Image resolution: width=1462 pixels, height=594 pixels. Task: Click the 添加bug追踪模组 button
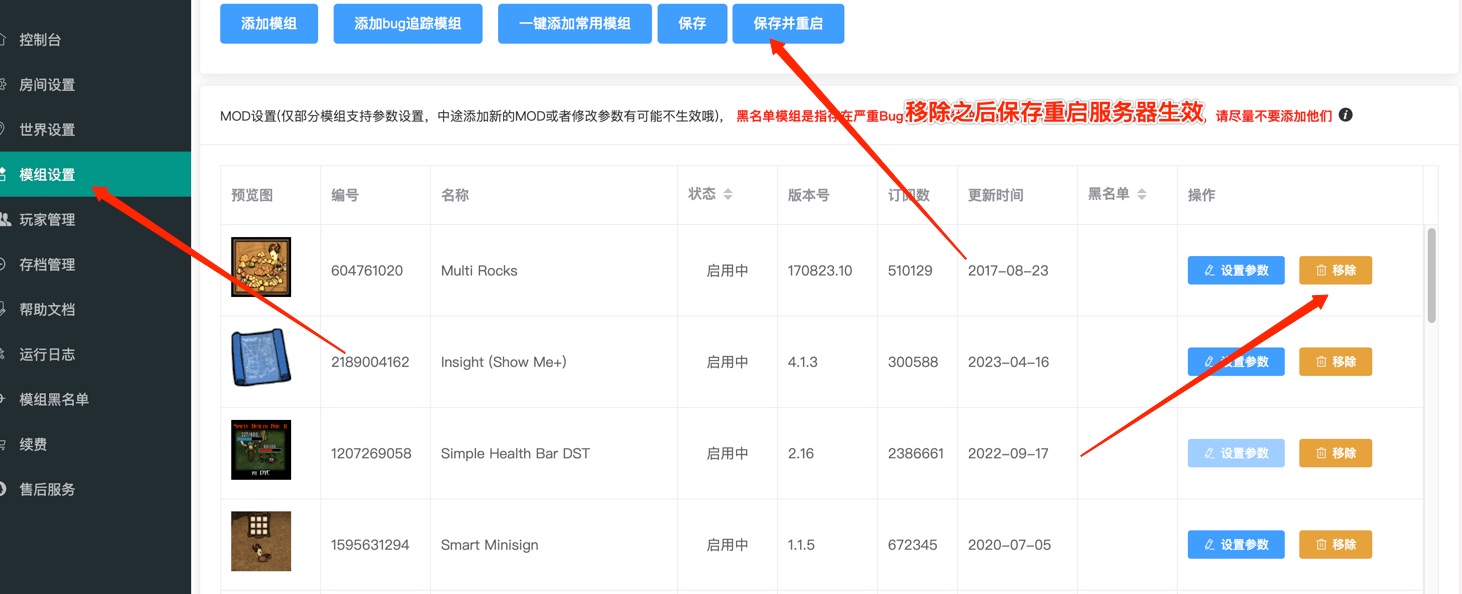[408, 23]
